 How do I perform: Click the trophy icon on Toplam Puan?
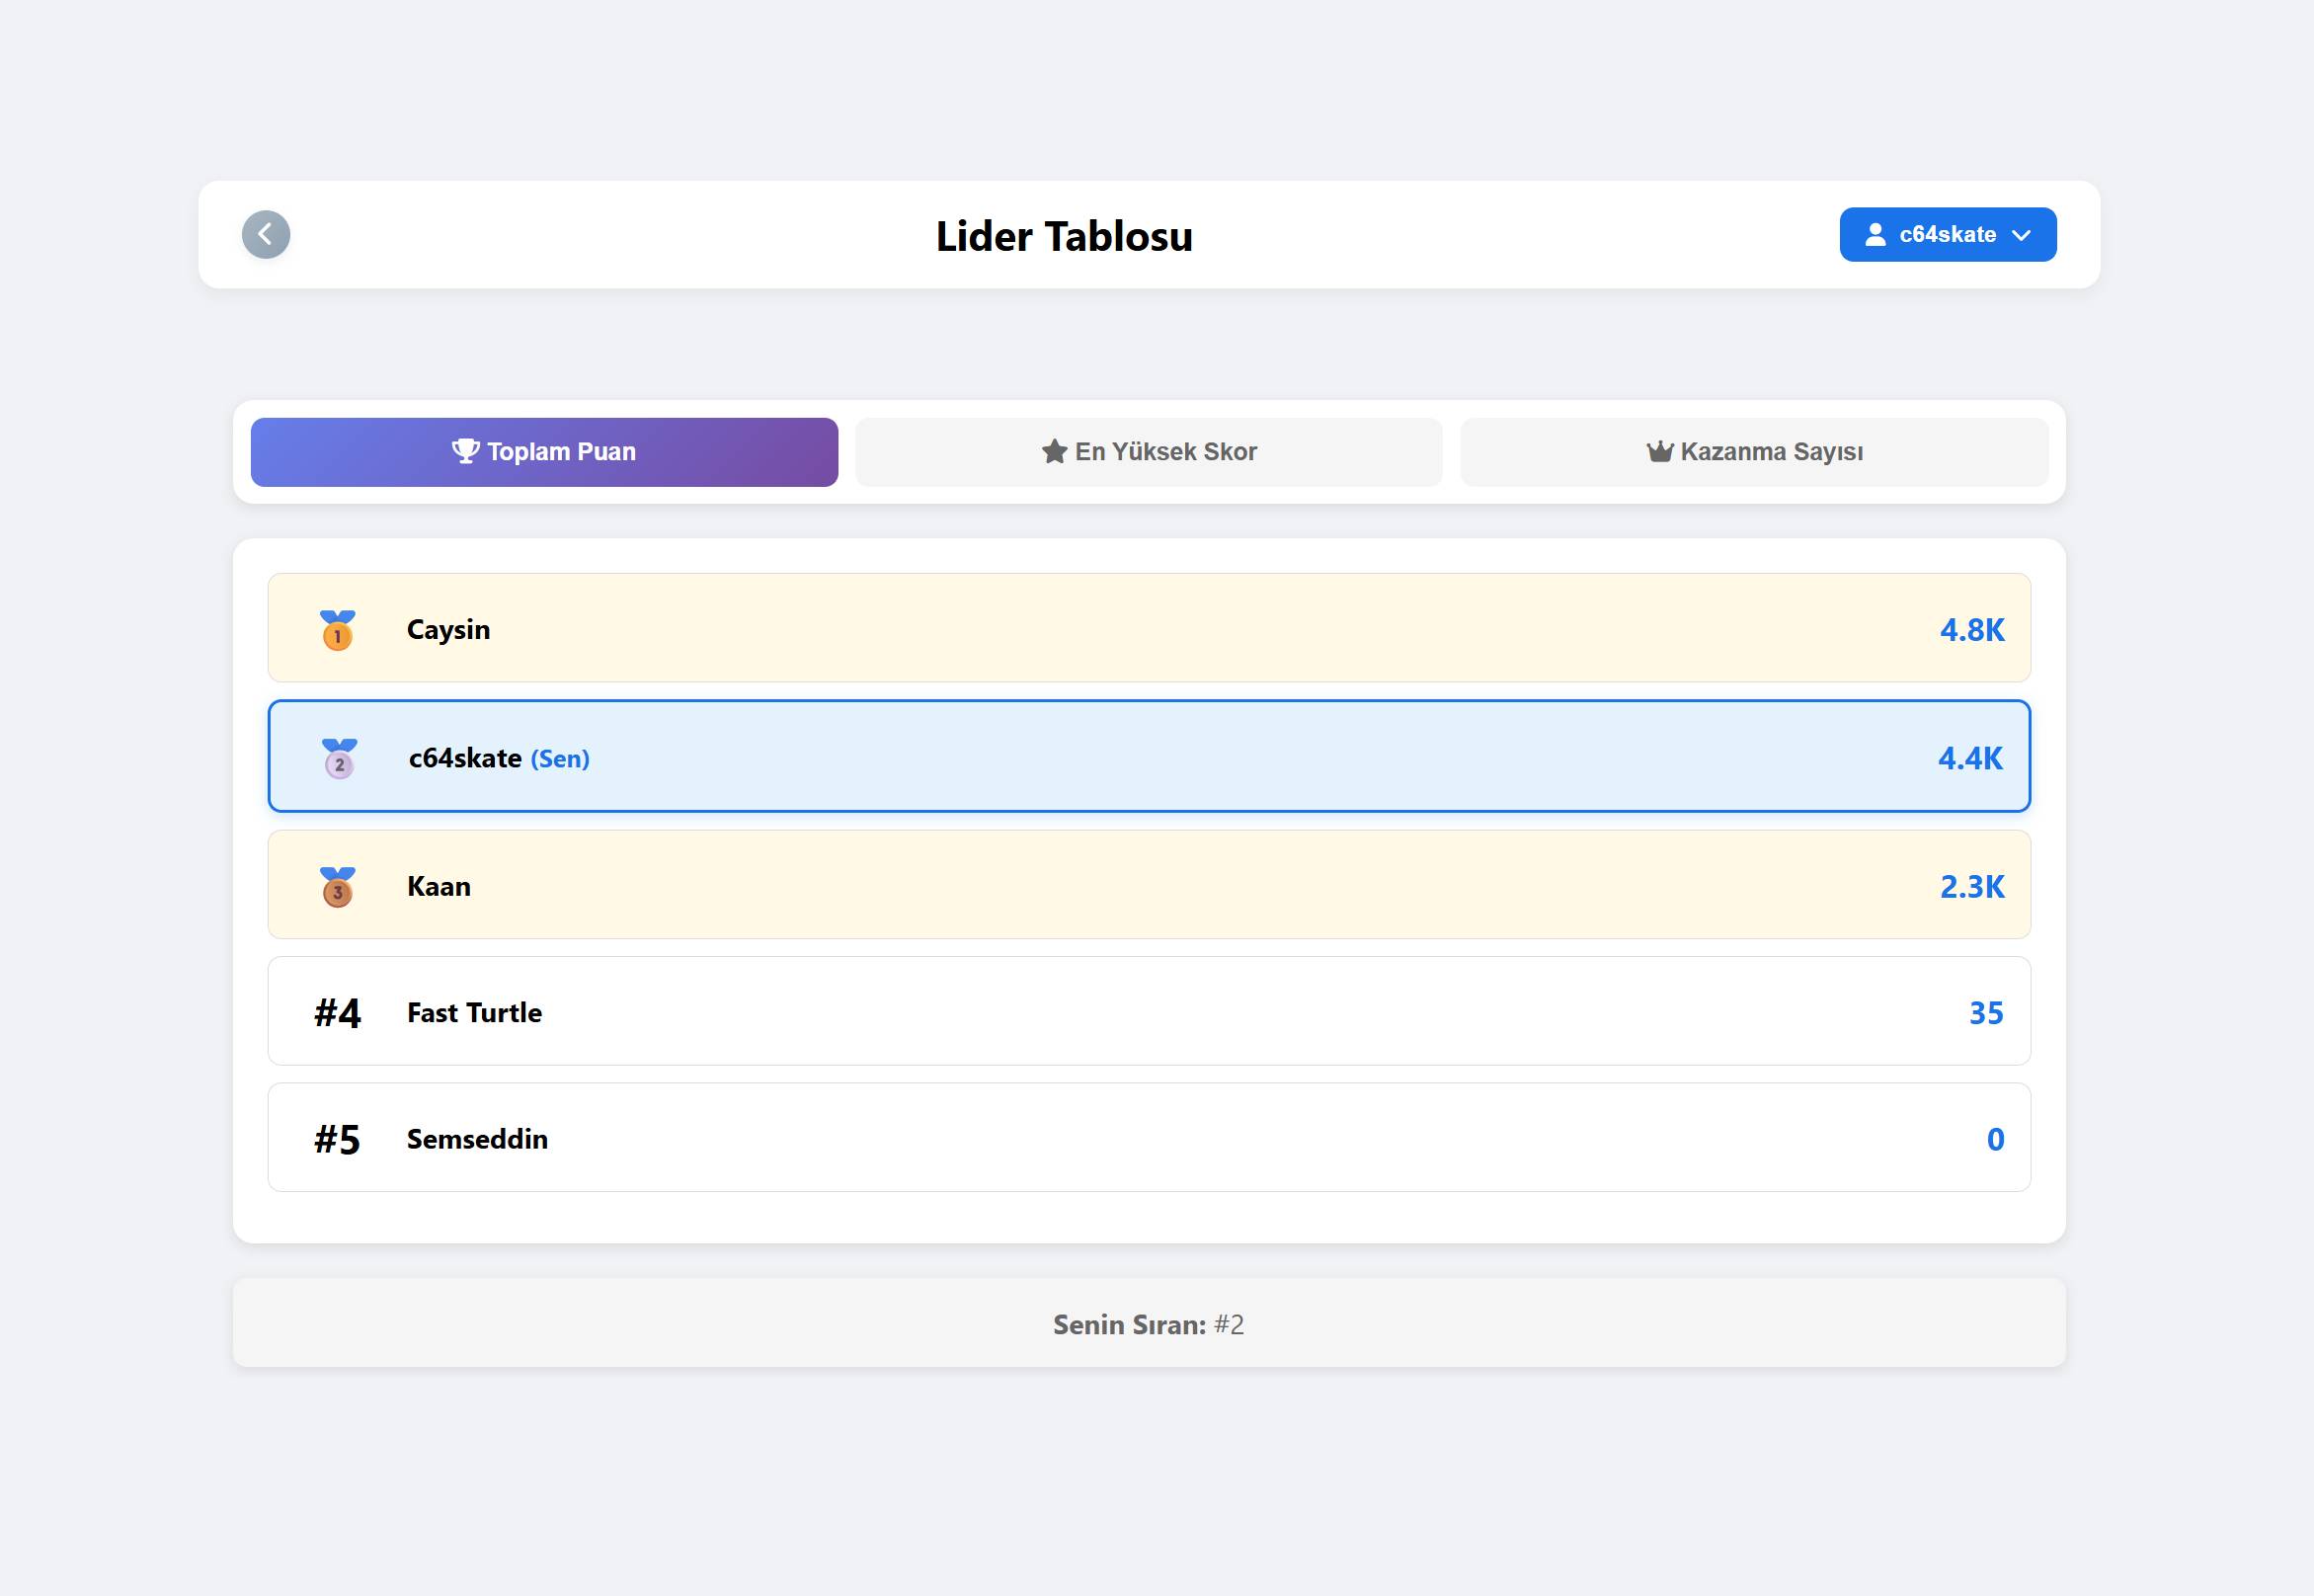[465, 451]
